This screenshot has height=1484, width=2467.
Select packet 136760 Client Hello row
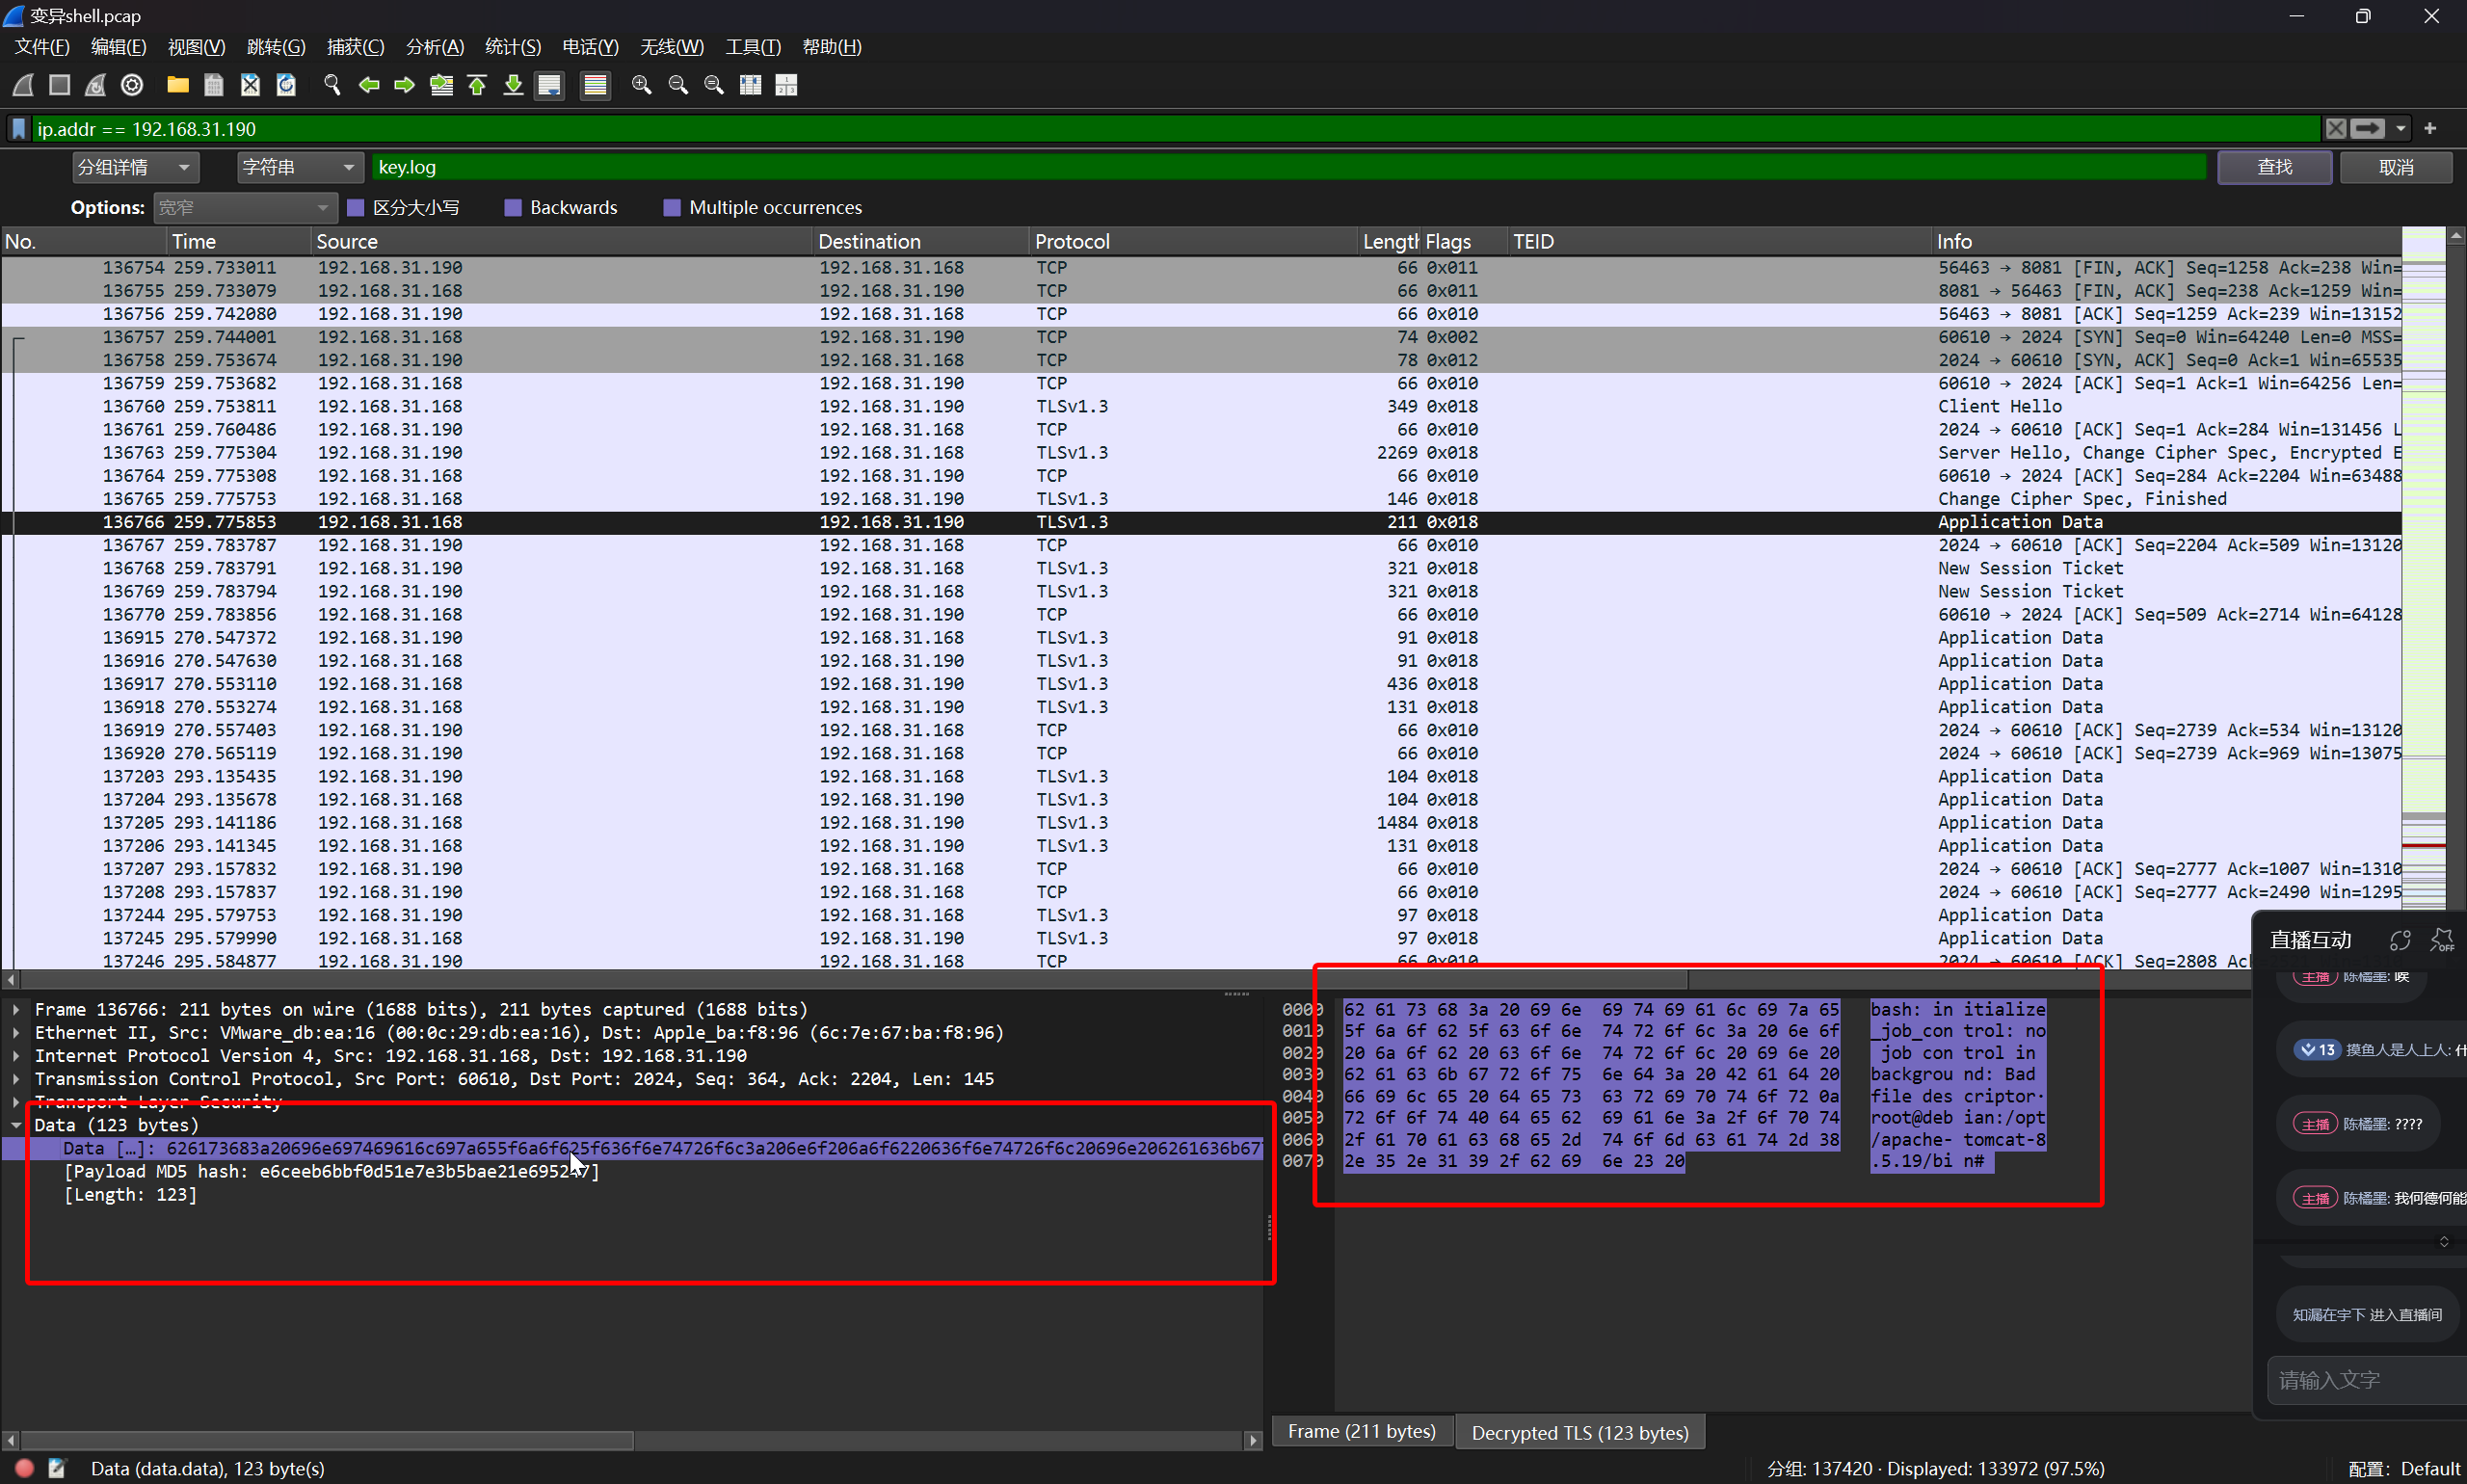point(1200,406)
